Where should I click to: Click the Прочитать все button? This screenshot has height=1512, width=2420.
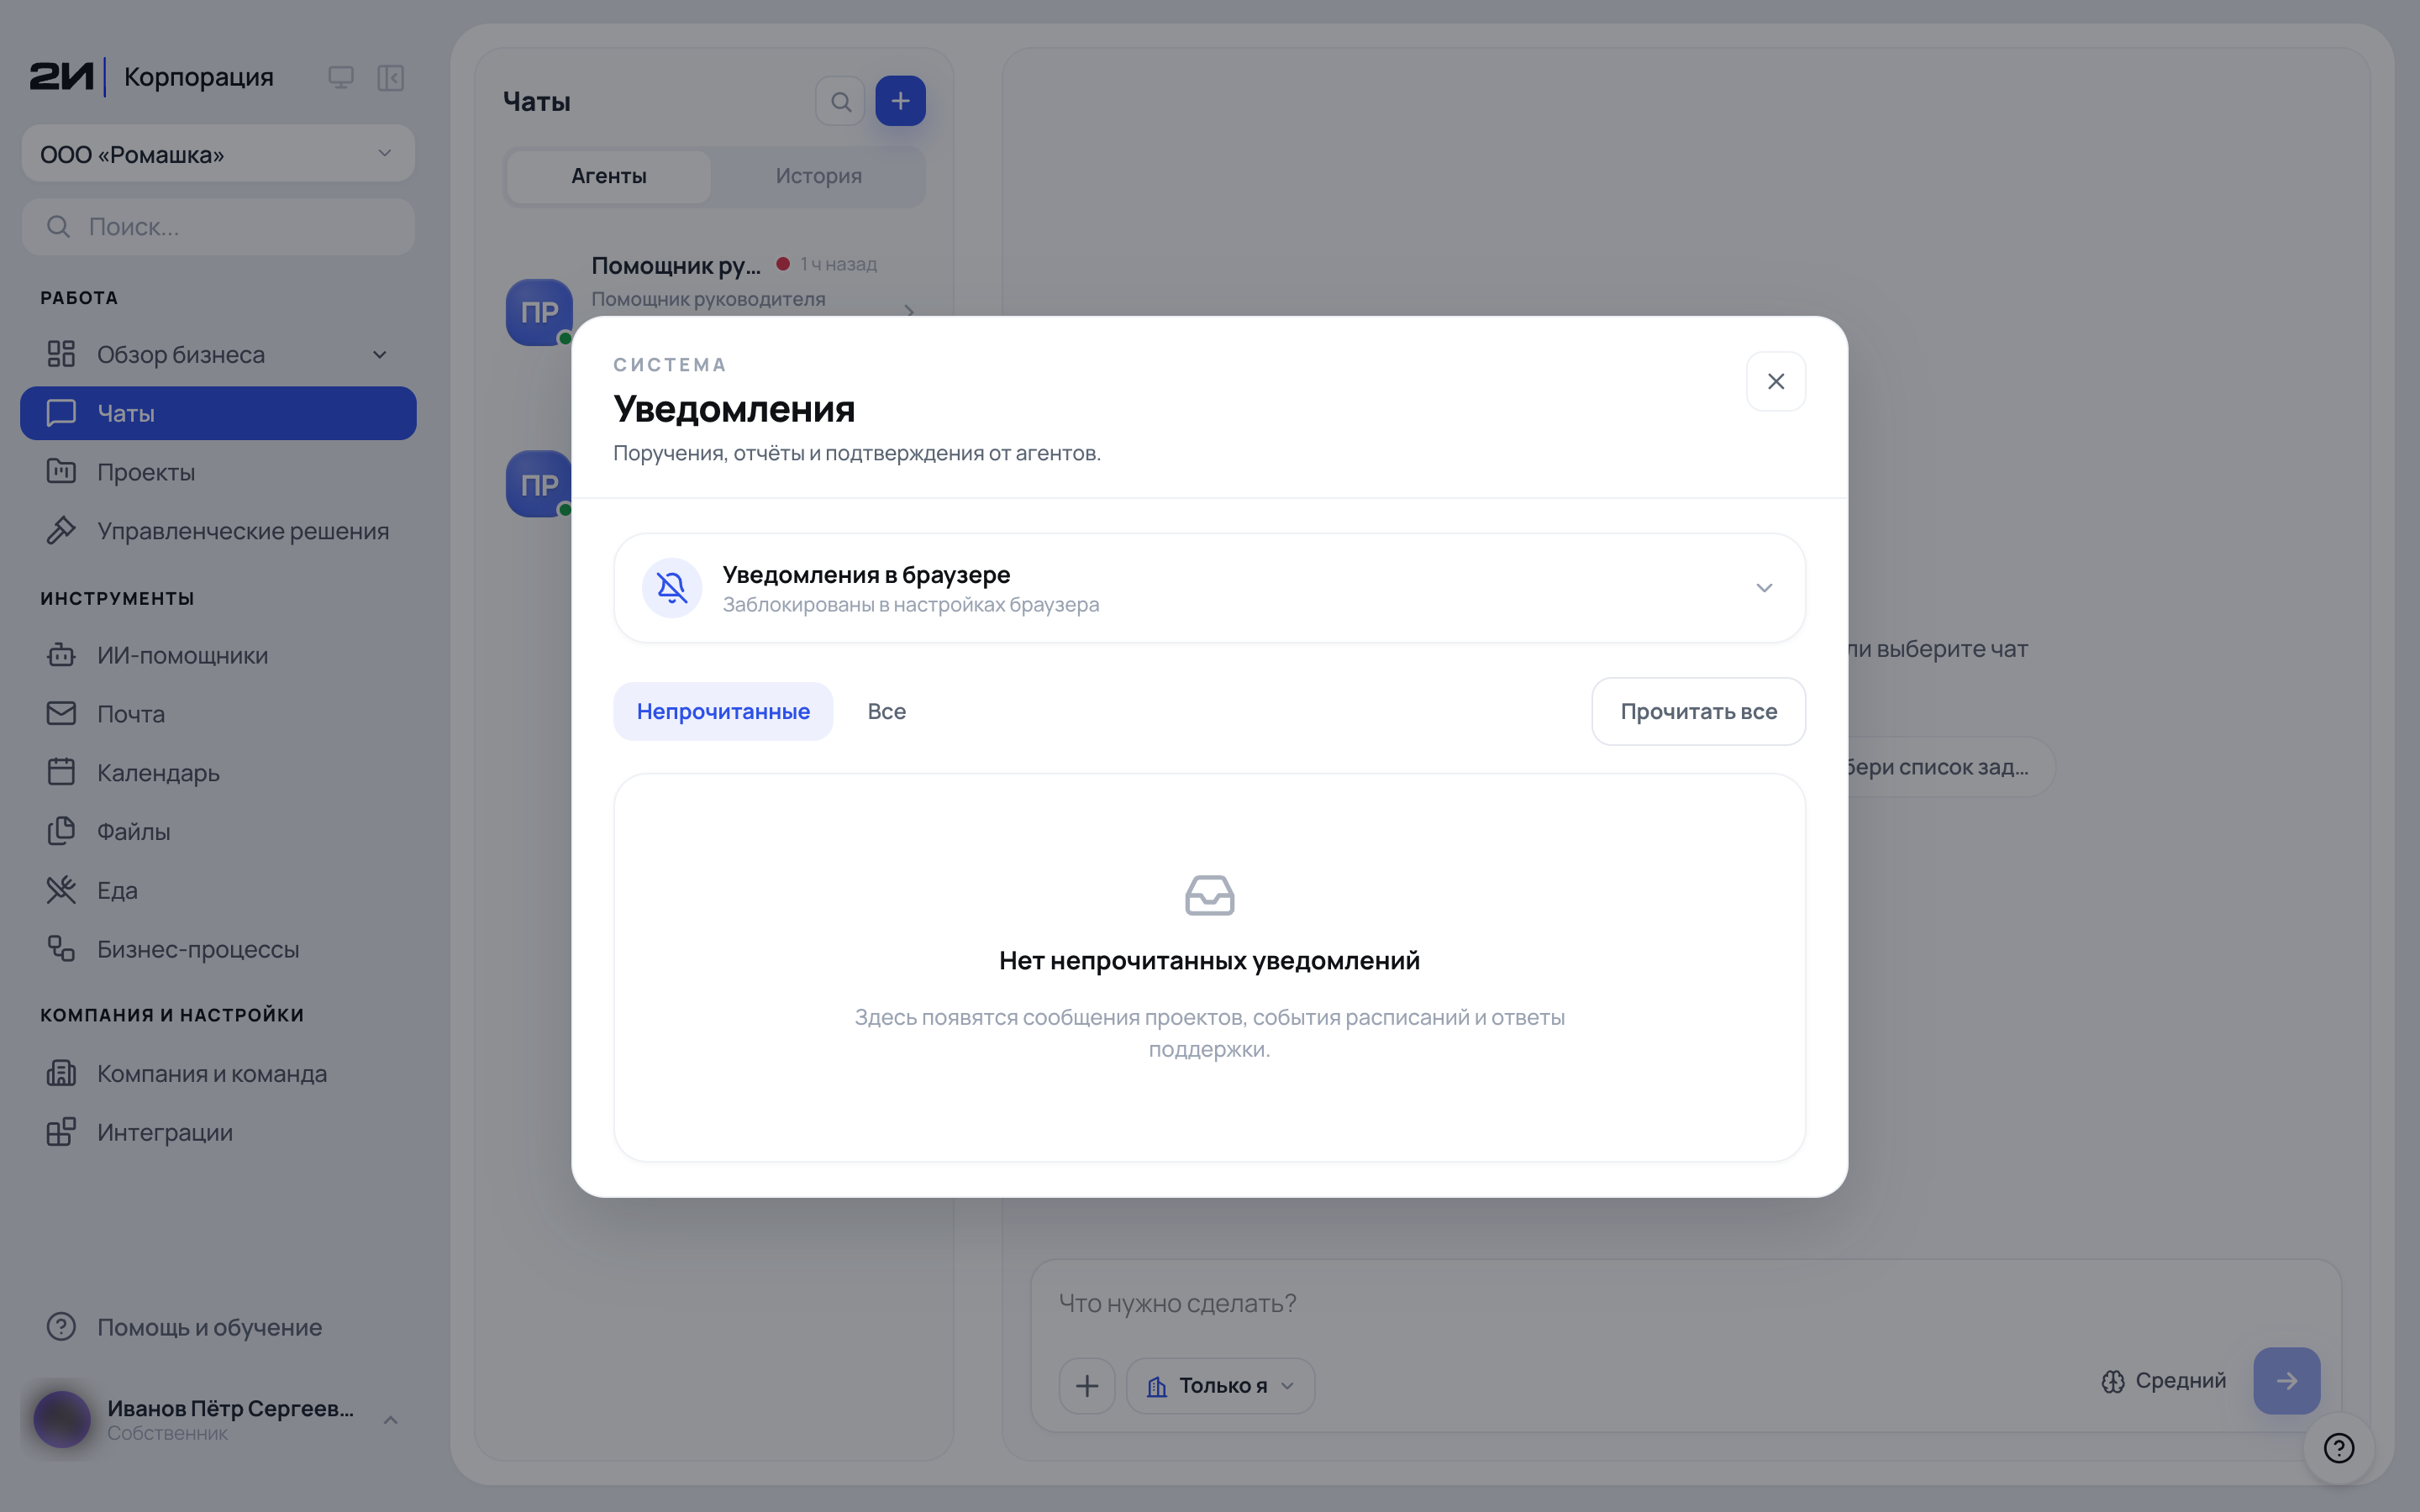[1698, 711]
